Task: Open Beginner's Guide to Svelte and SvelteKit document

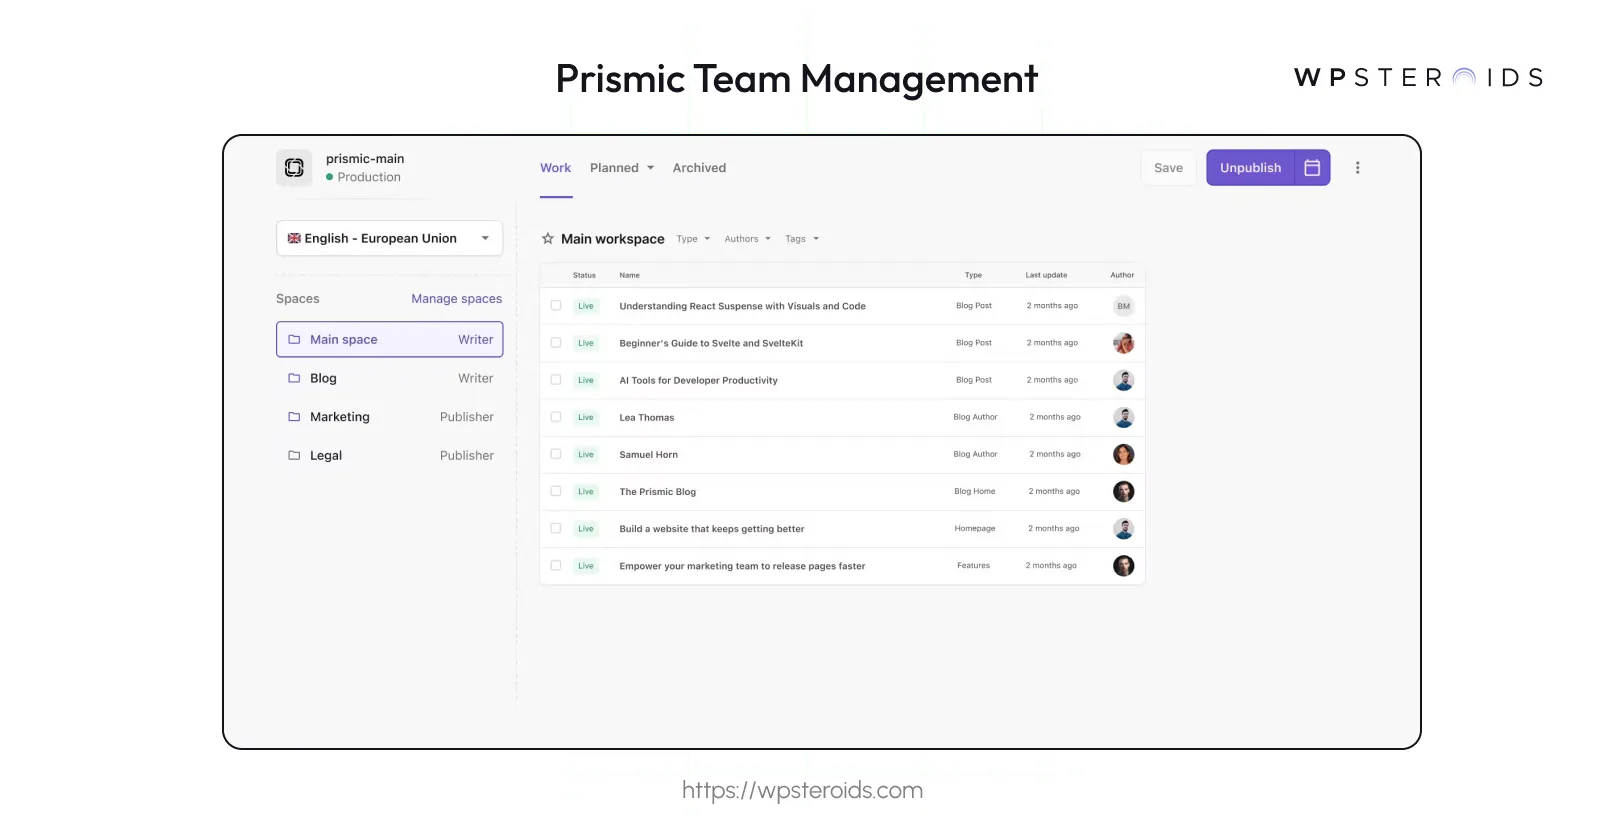Action: (x=711, y=343)
